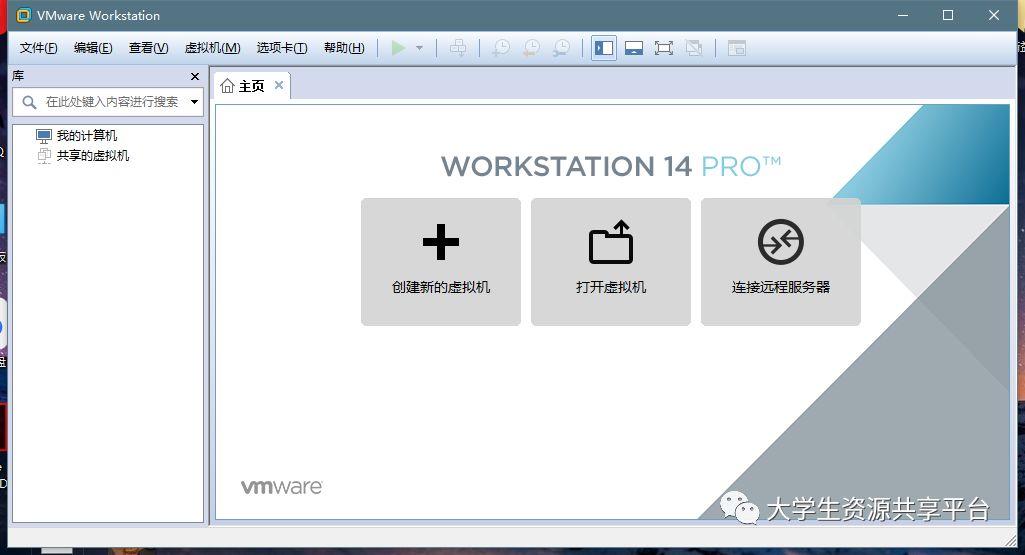This screenshot has height=555, width=1025.
Task: Open the 查看(V) menu
Action: [x=148, y=48]
